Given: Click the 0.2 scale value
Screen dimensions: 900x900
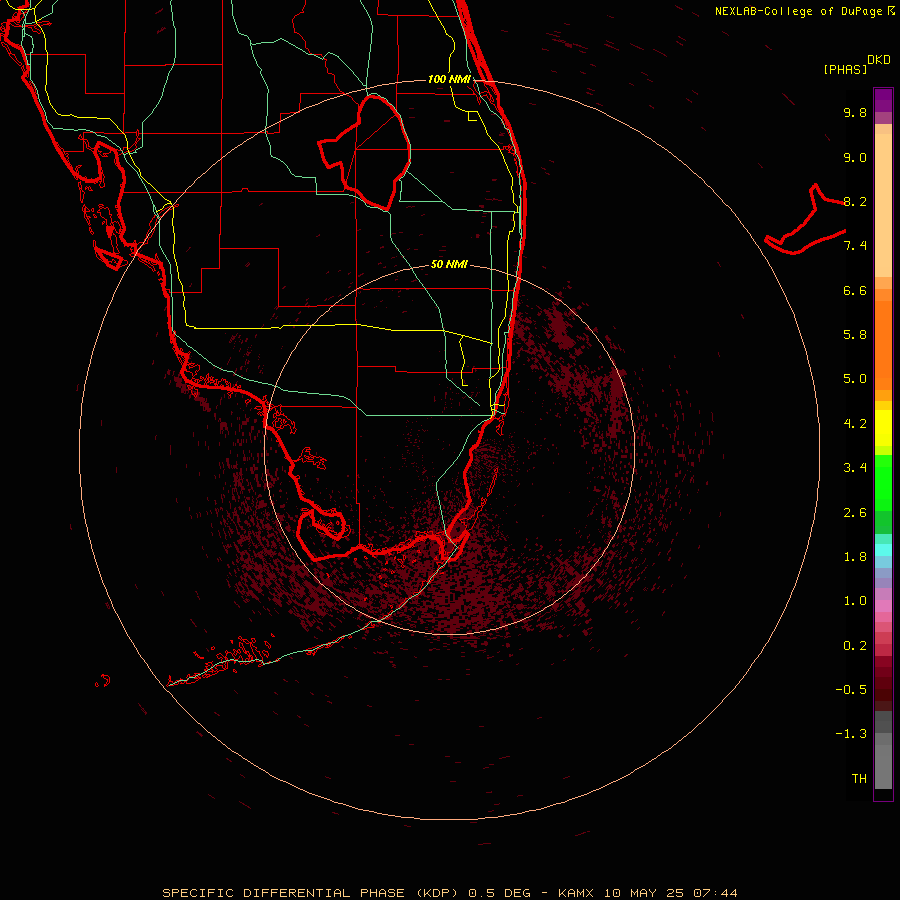Looking at the screenshot, I should coord(855,646).
